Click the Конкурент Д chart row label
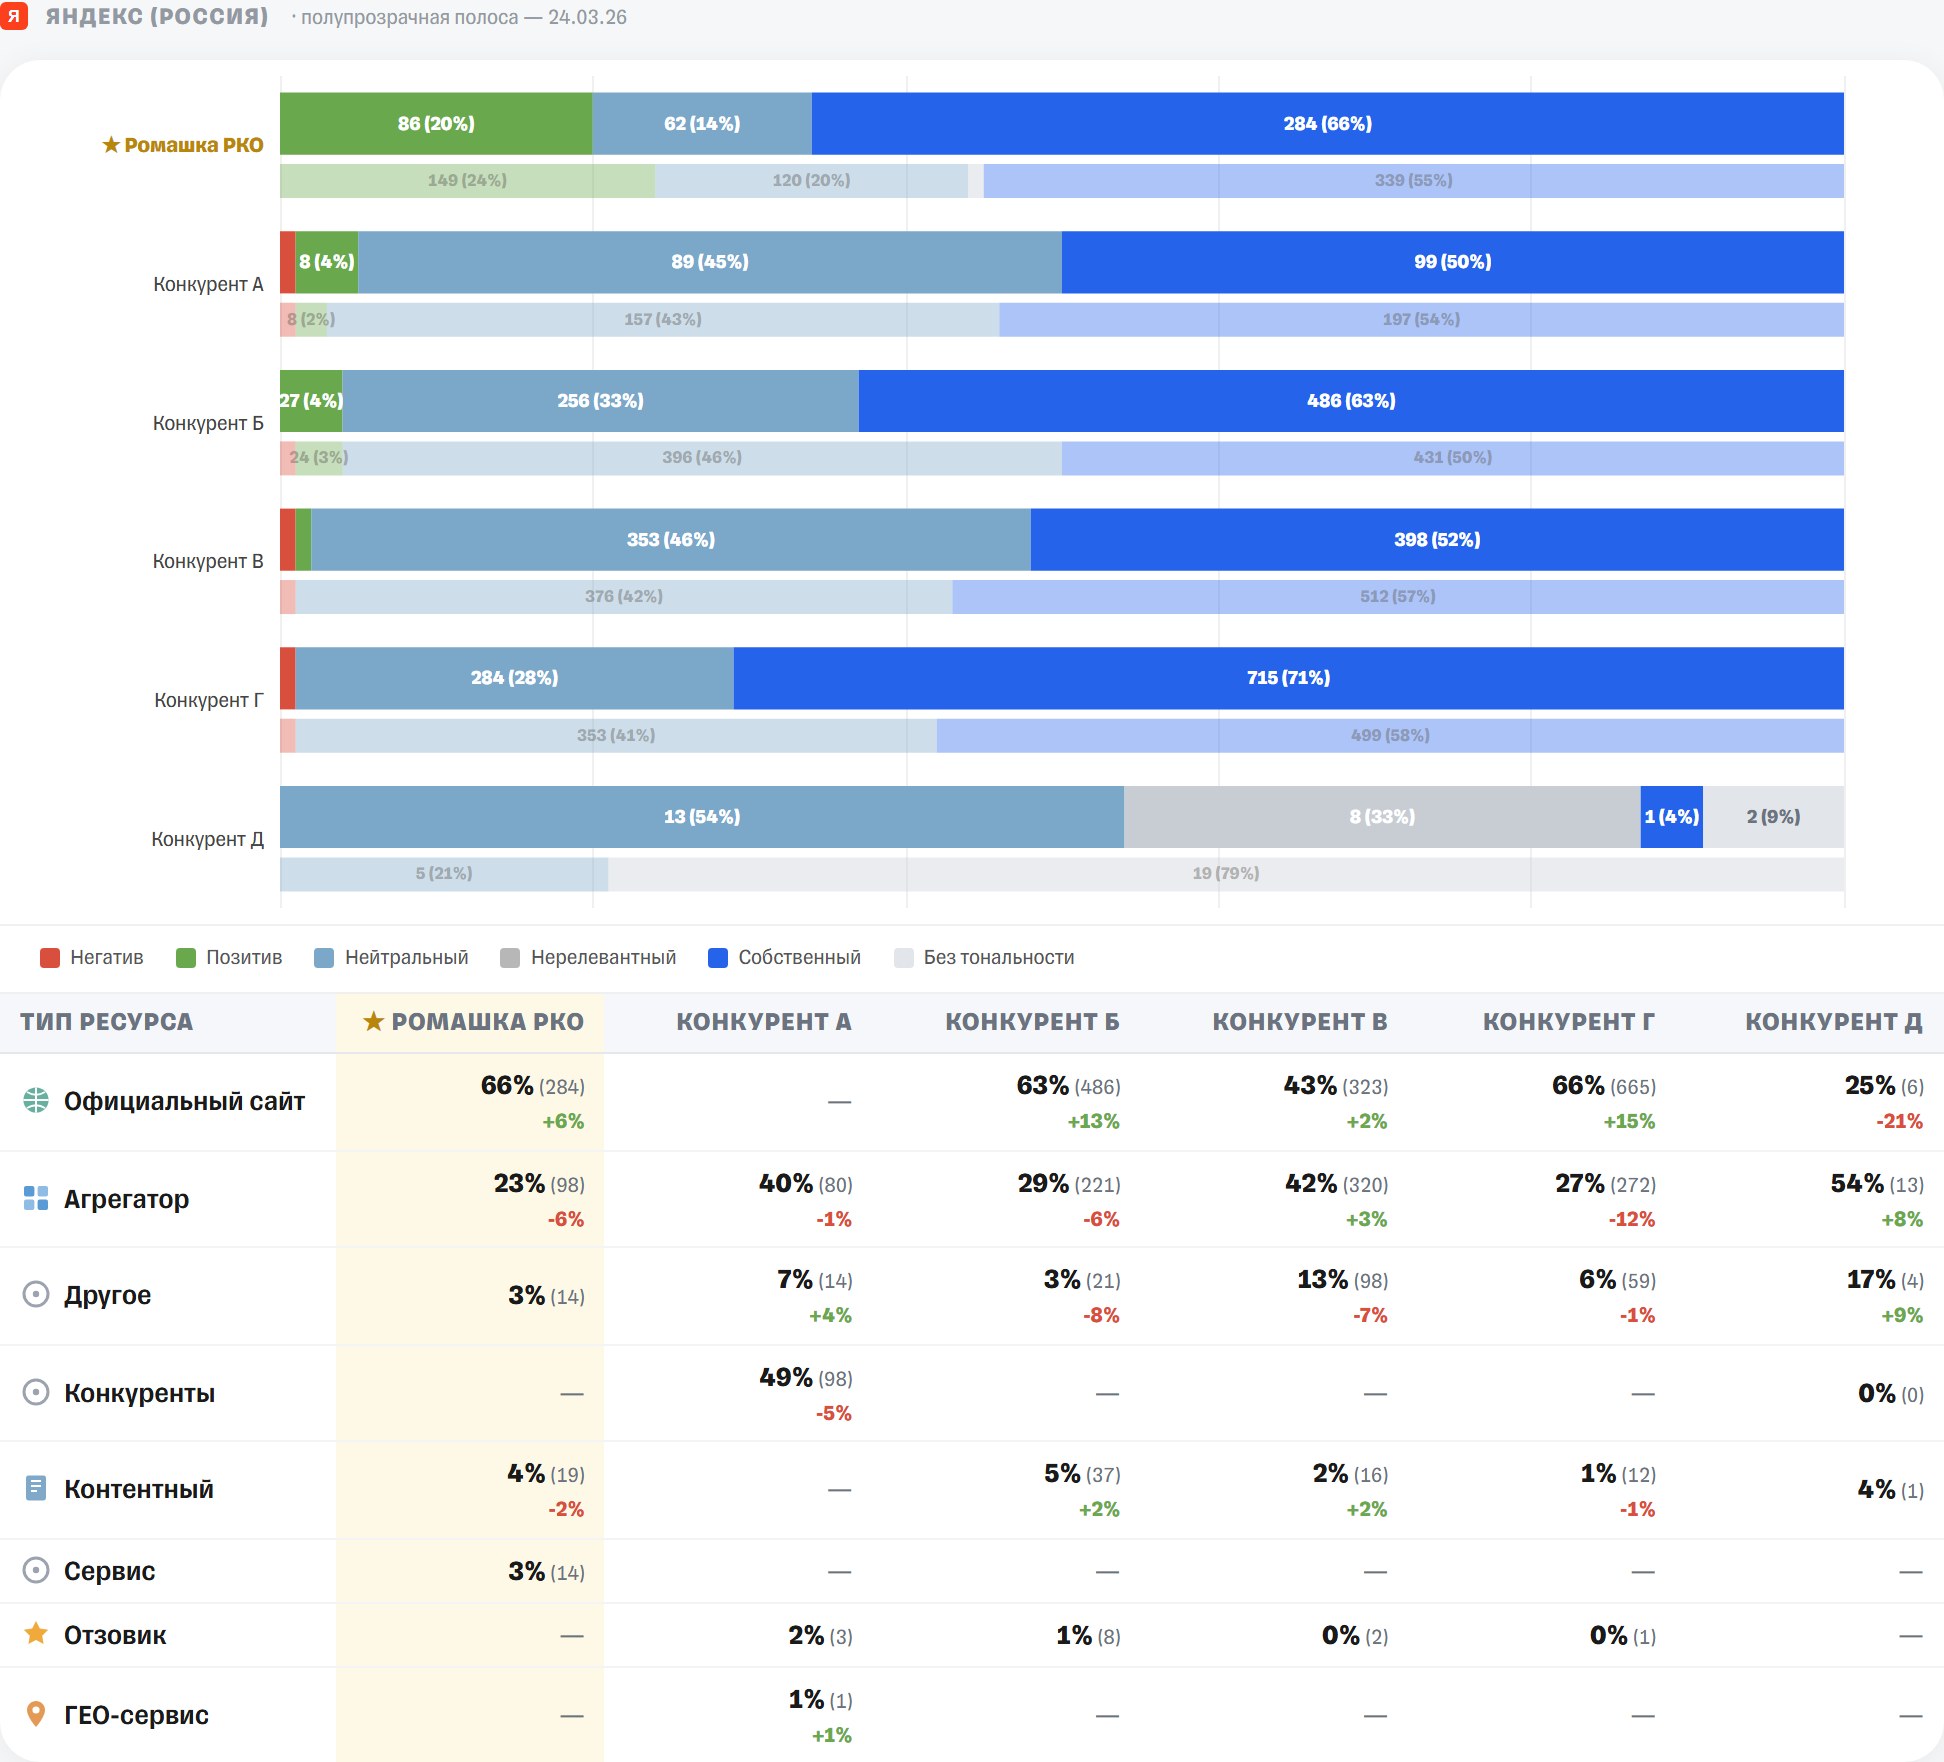The image size is (1944, 1762). click(x=208, y=839)
